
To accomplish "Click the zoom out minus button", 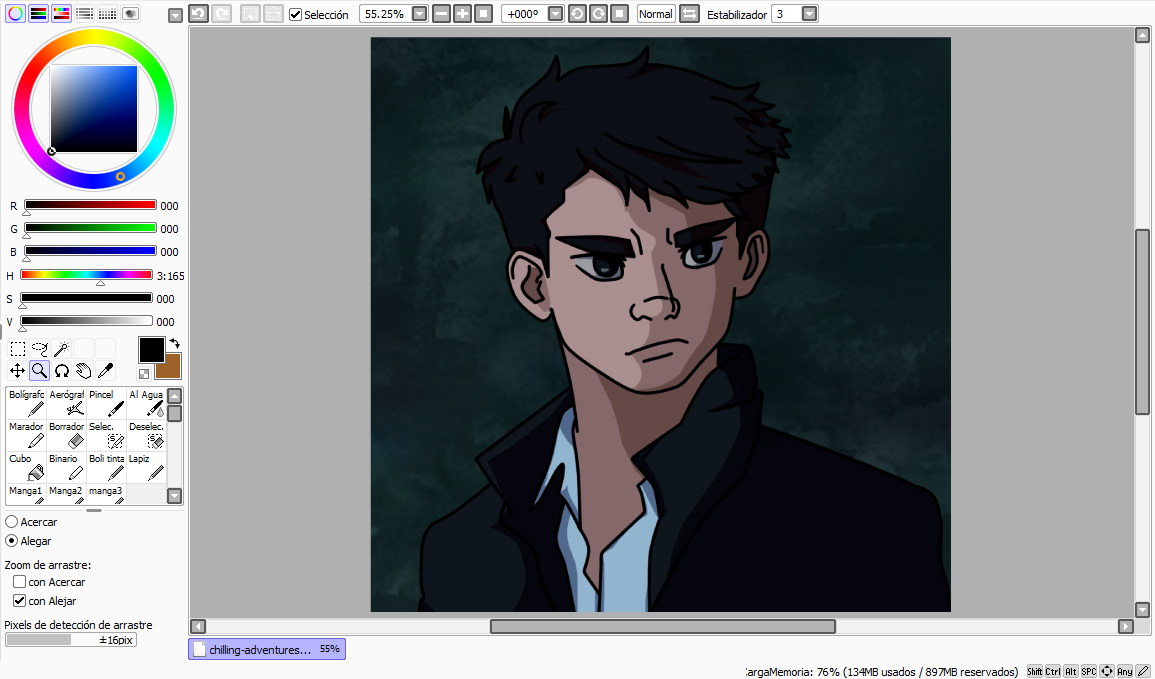I will click(441, 14).
